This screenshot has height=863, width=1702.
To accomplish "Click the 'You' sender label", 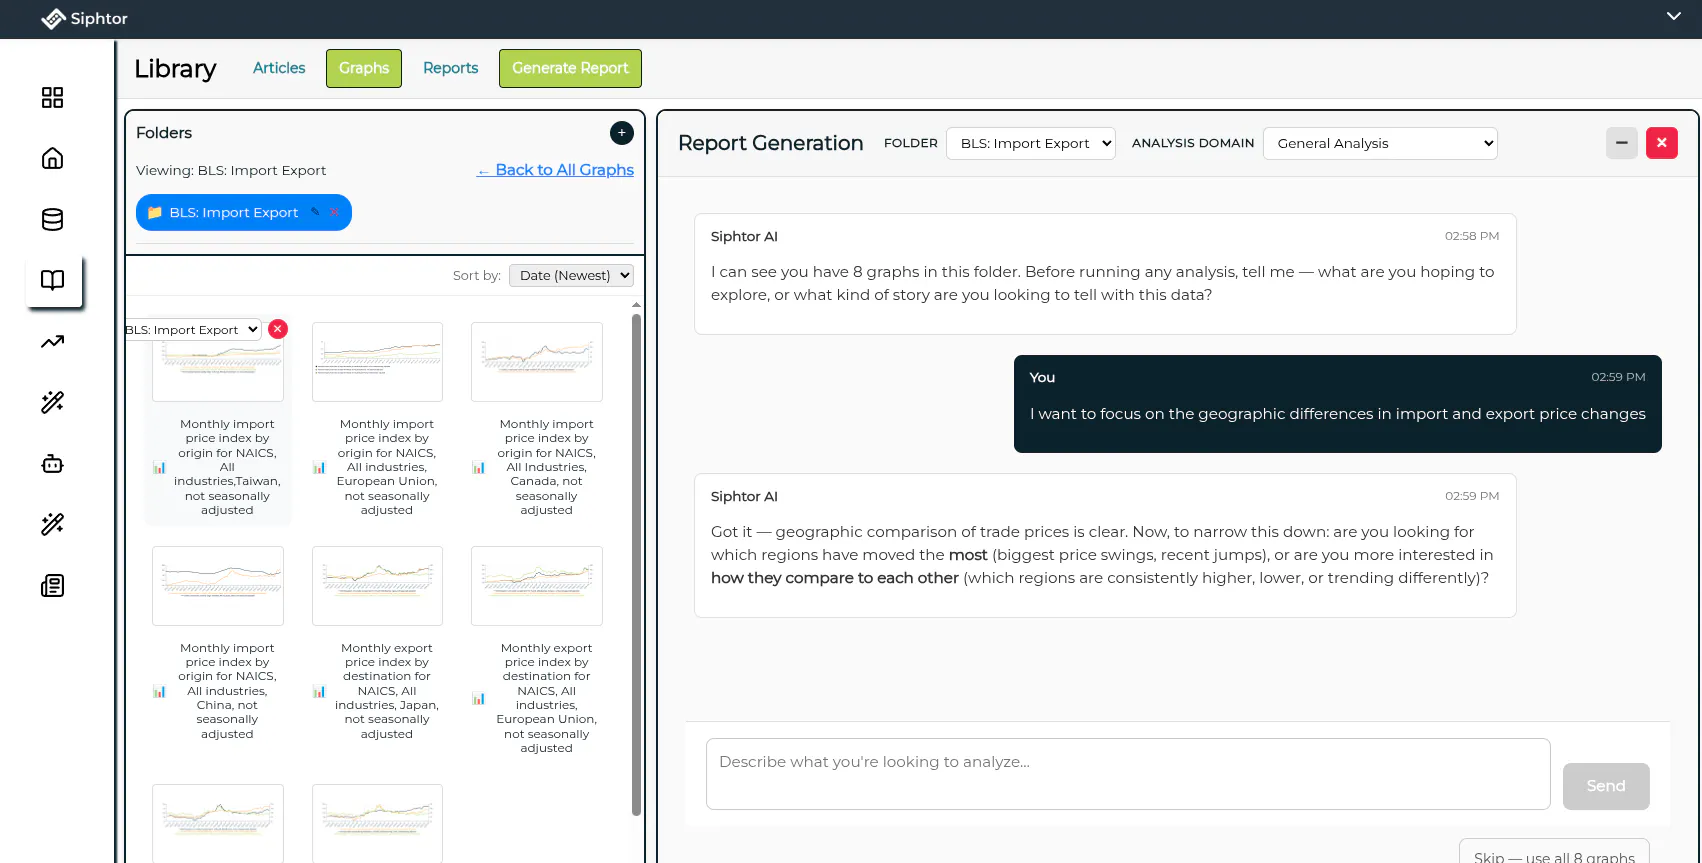I will (x=1042, y=377).
